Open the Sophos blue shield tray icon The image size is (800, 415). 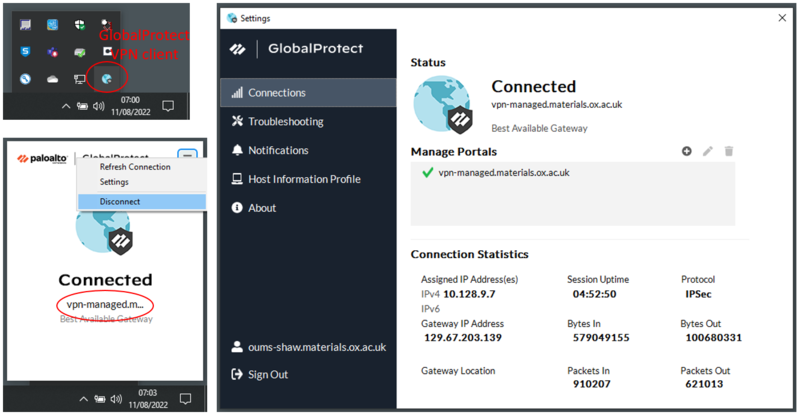25,52
